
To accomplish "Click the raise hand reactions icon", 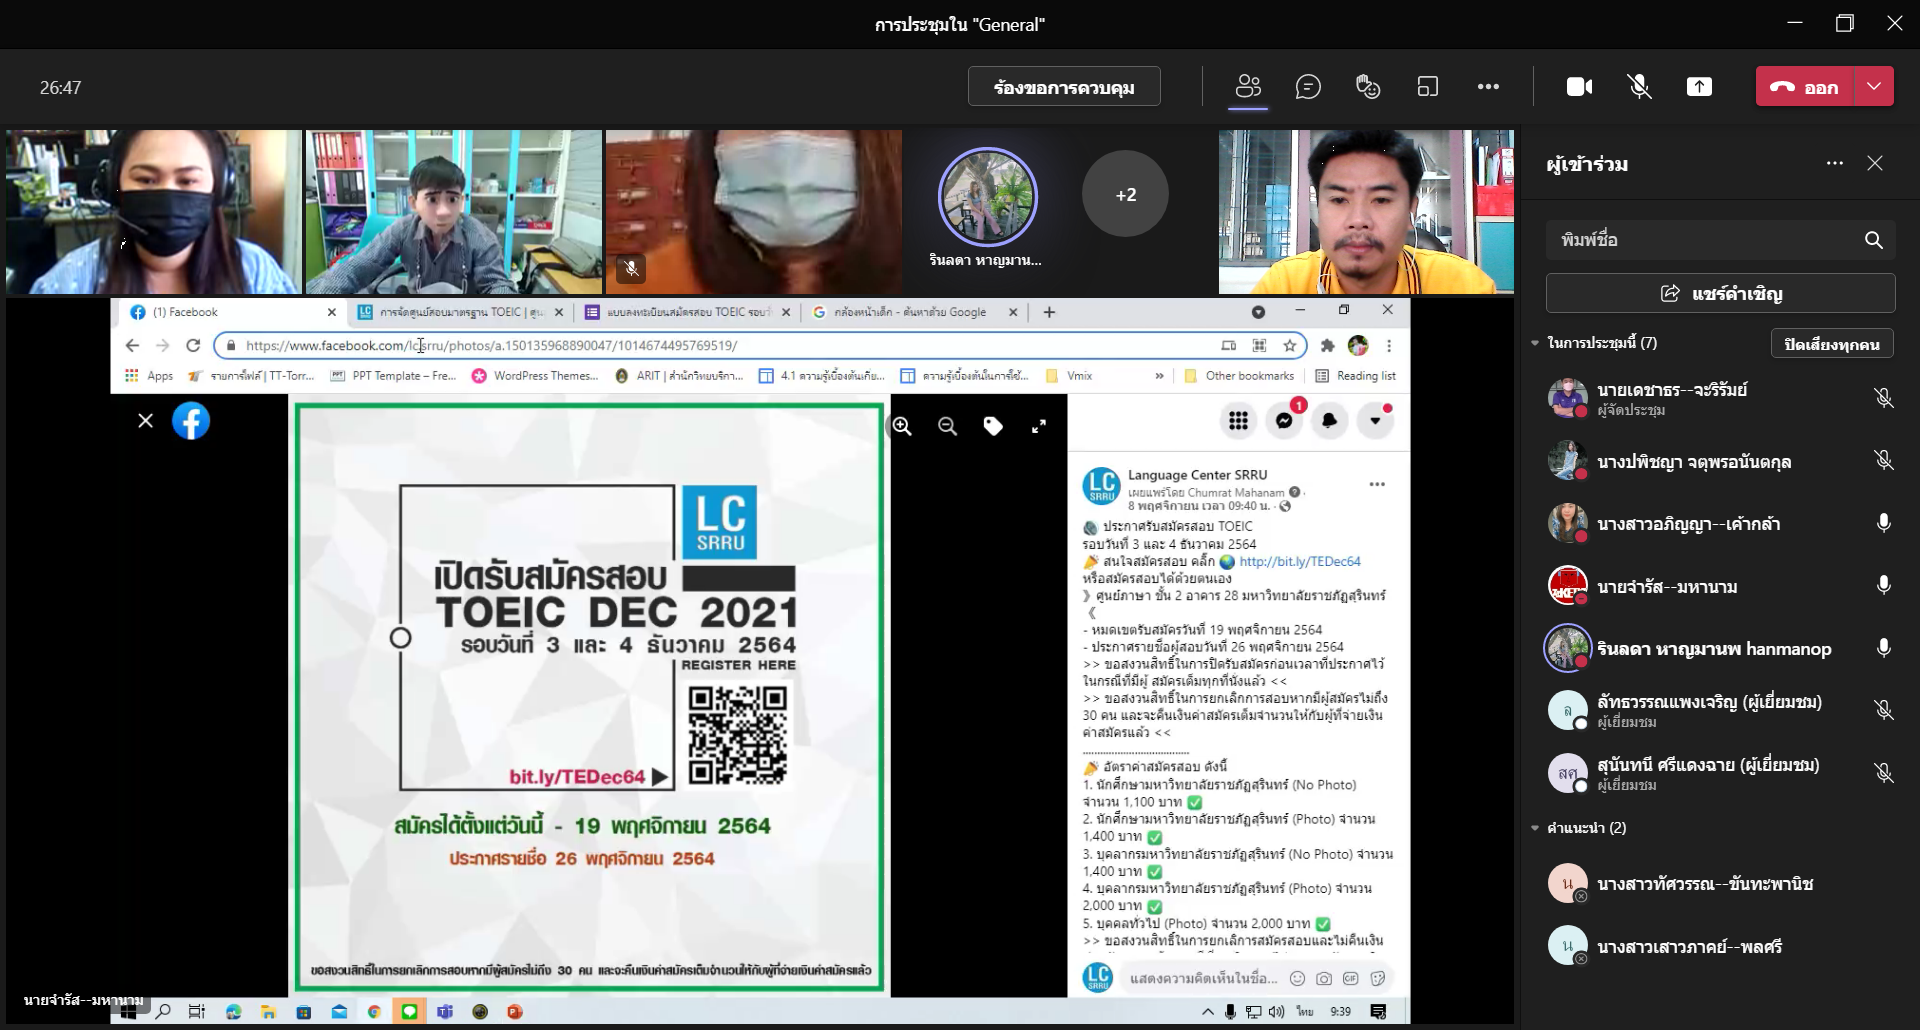I will [1368, 87].
